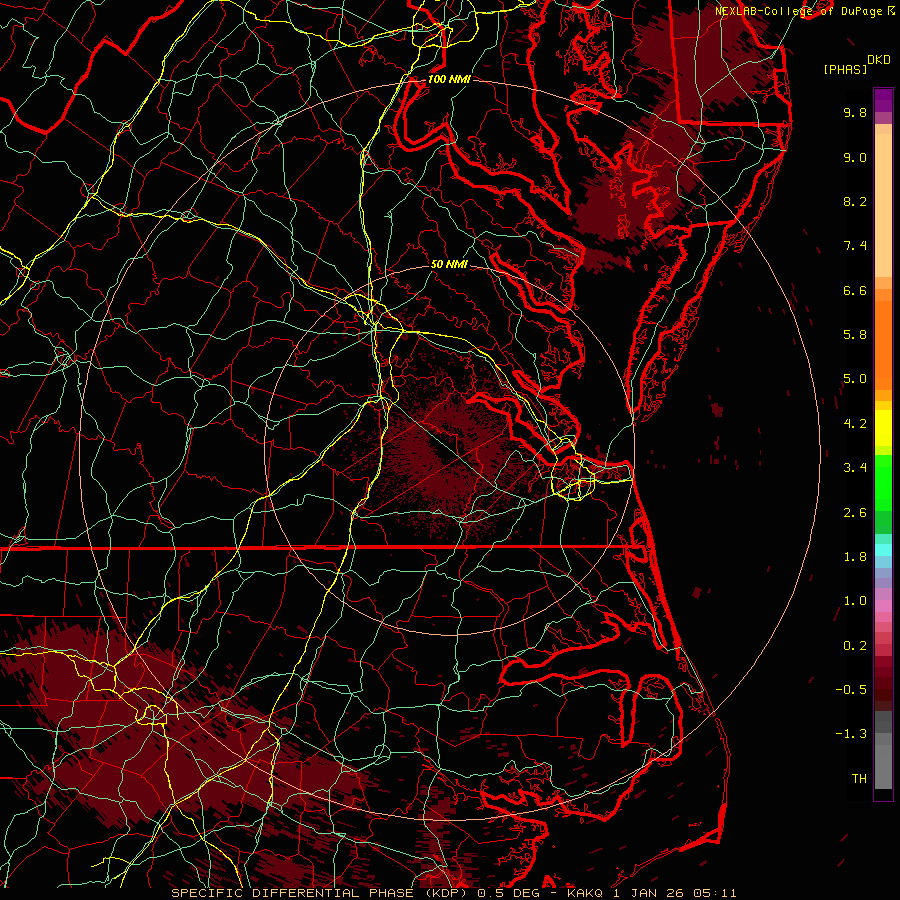Select the 2.6 legend value
Image resolution: width=900 pixels, height=900 pixels.
855,513
